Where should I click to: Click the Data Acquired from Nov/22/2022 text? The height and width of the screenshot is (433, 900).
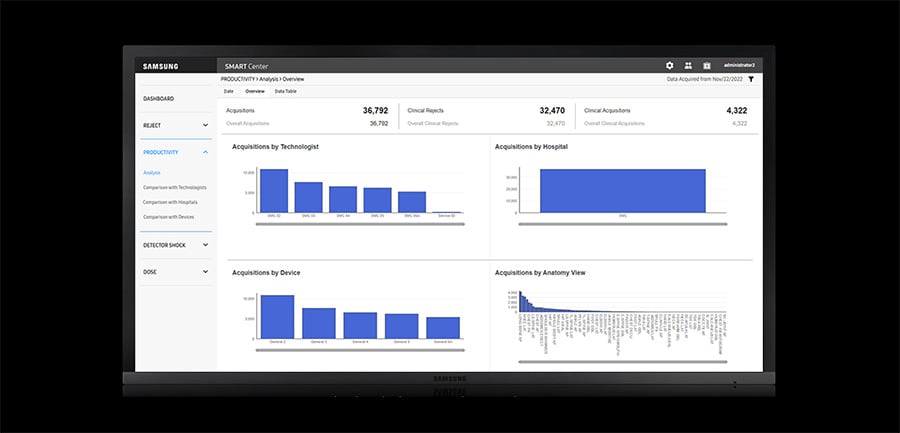pos(705,79)
